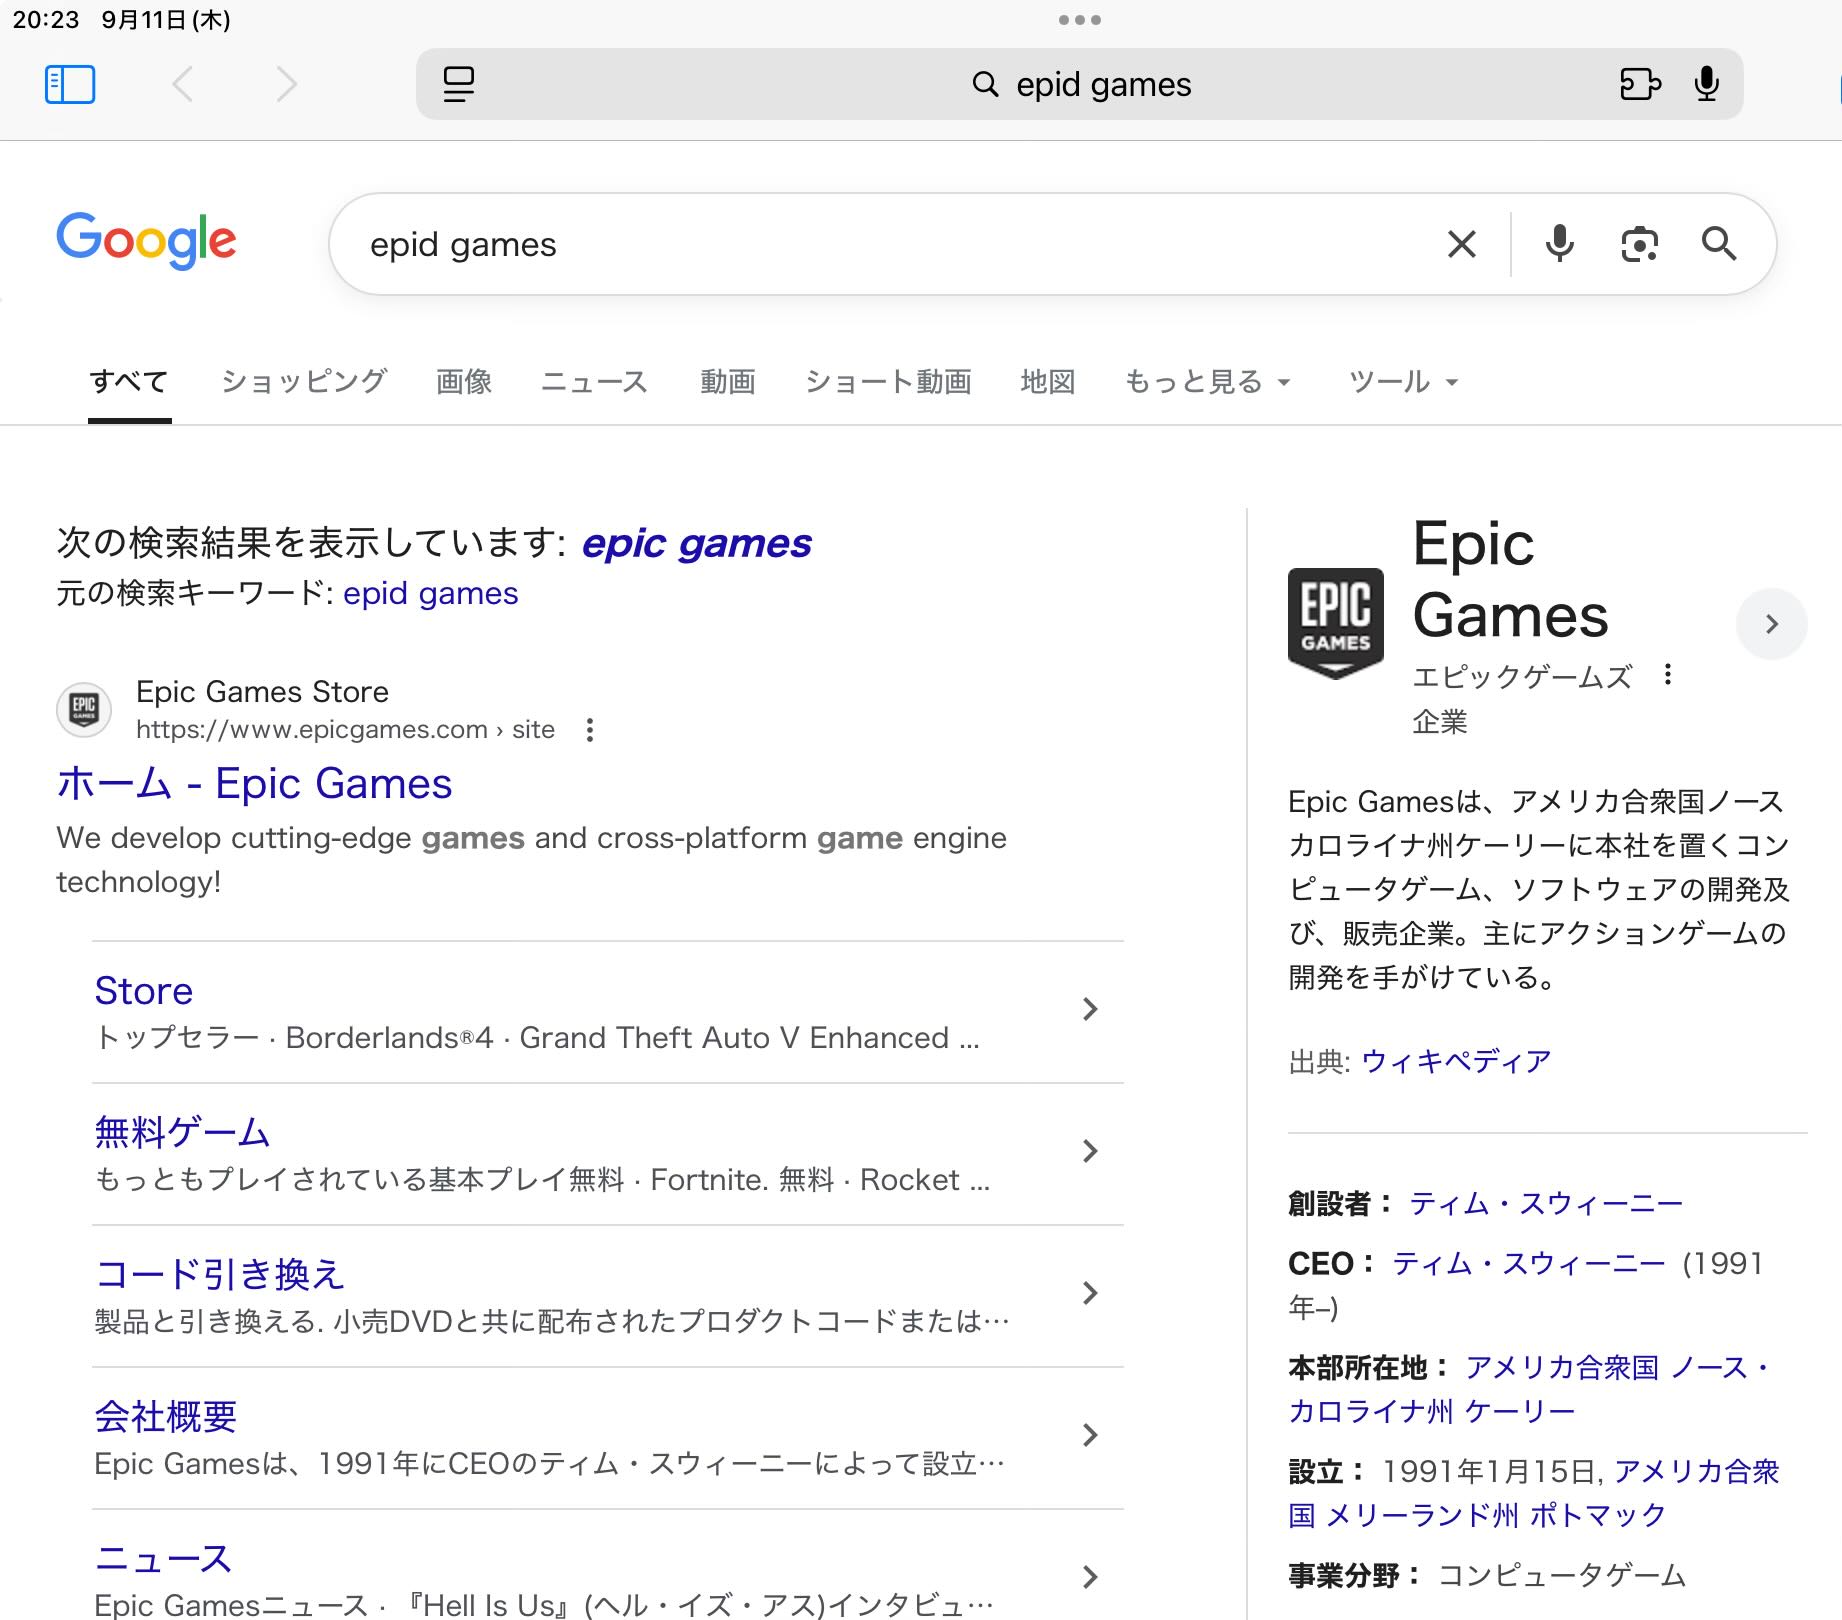This screenshot has height=1620, width=1842.
Task: Click the Google magnifier search button
Action: pyautogui.click(x=1718, y=244)
